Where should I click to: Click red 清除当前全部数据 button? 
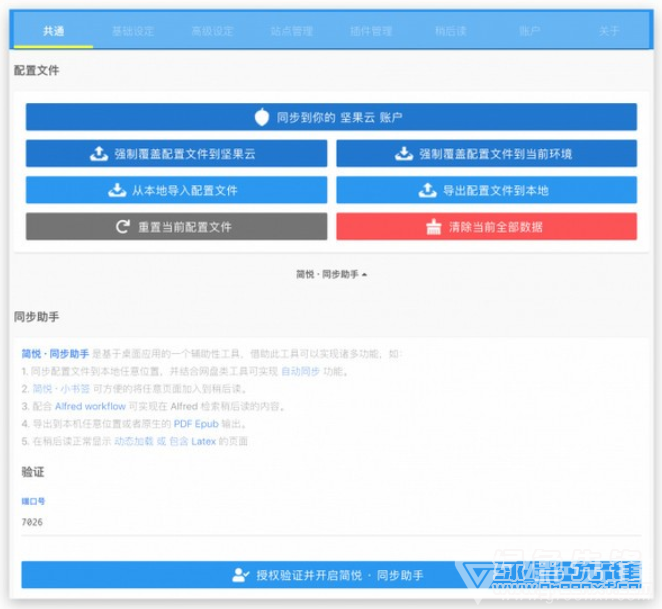click(x=486, y=227)
